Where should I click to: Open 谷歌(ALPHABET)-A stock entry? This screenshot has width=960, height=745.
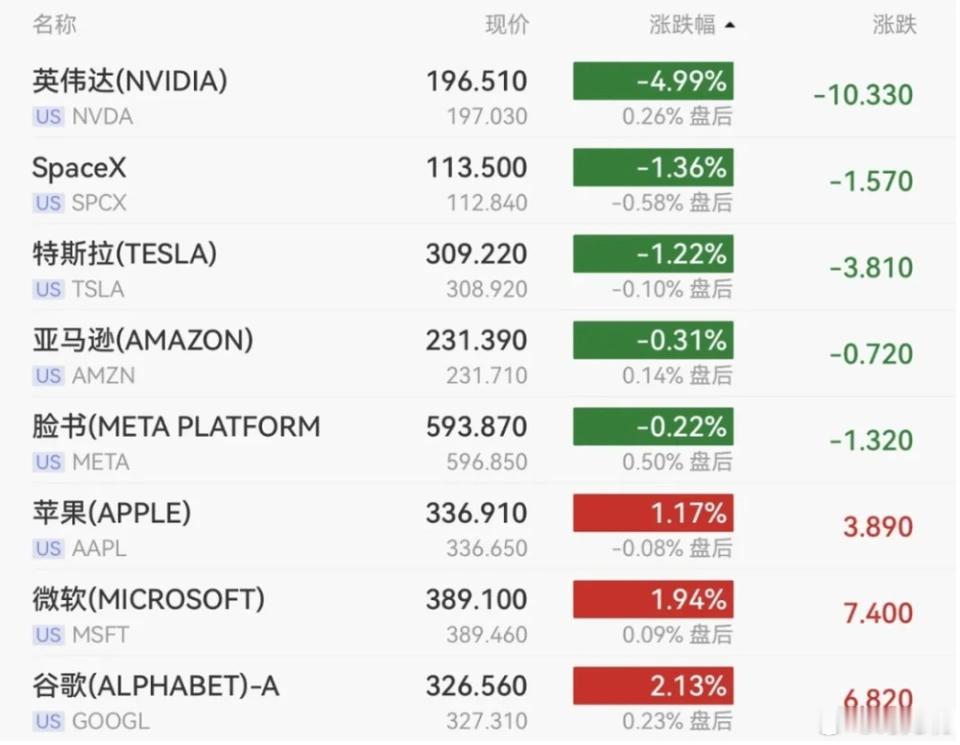[478, 699]
